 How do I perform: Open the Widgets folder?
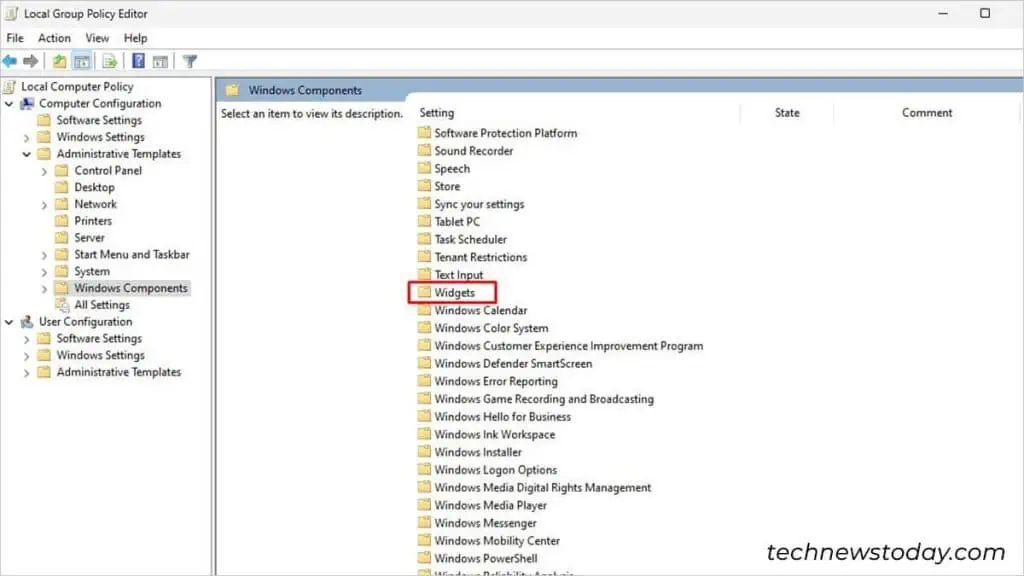pos(456,292)
